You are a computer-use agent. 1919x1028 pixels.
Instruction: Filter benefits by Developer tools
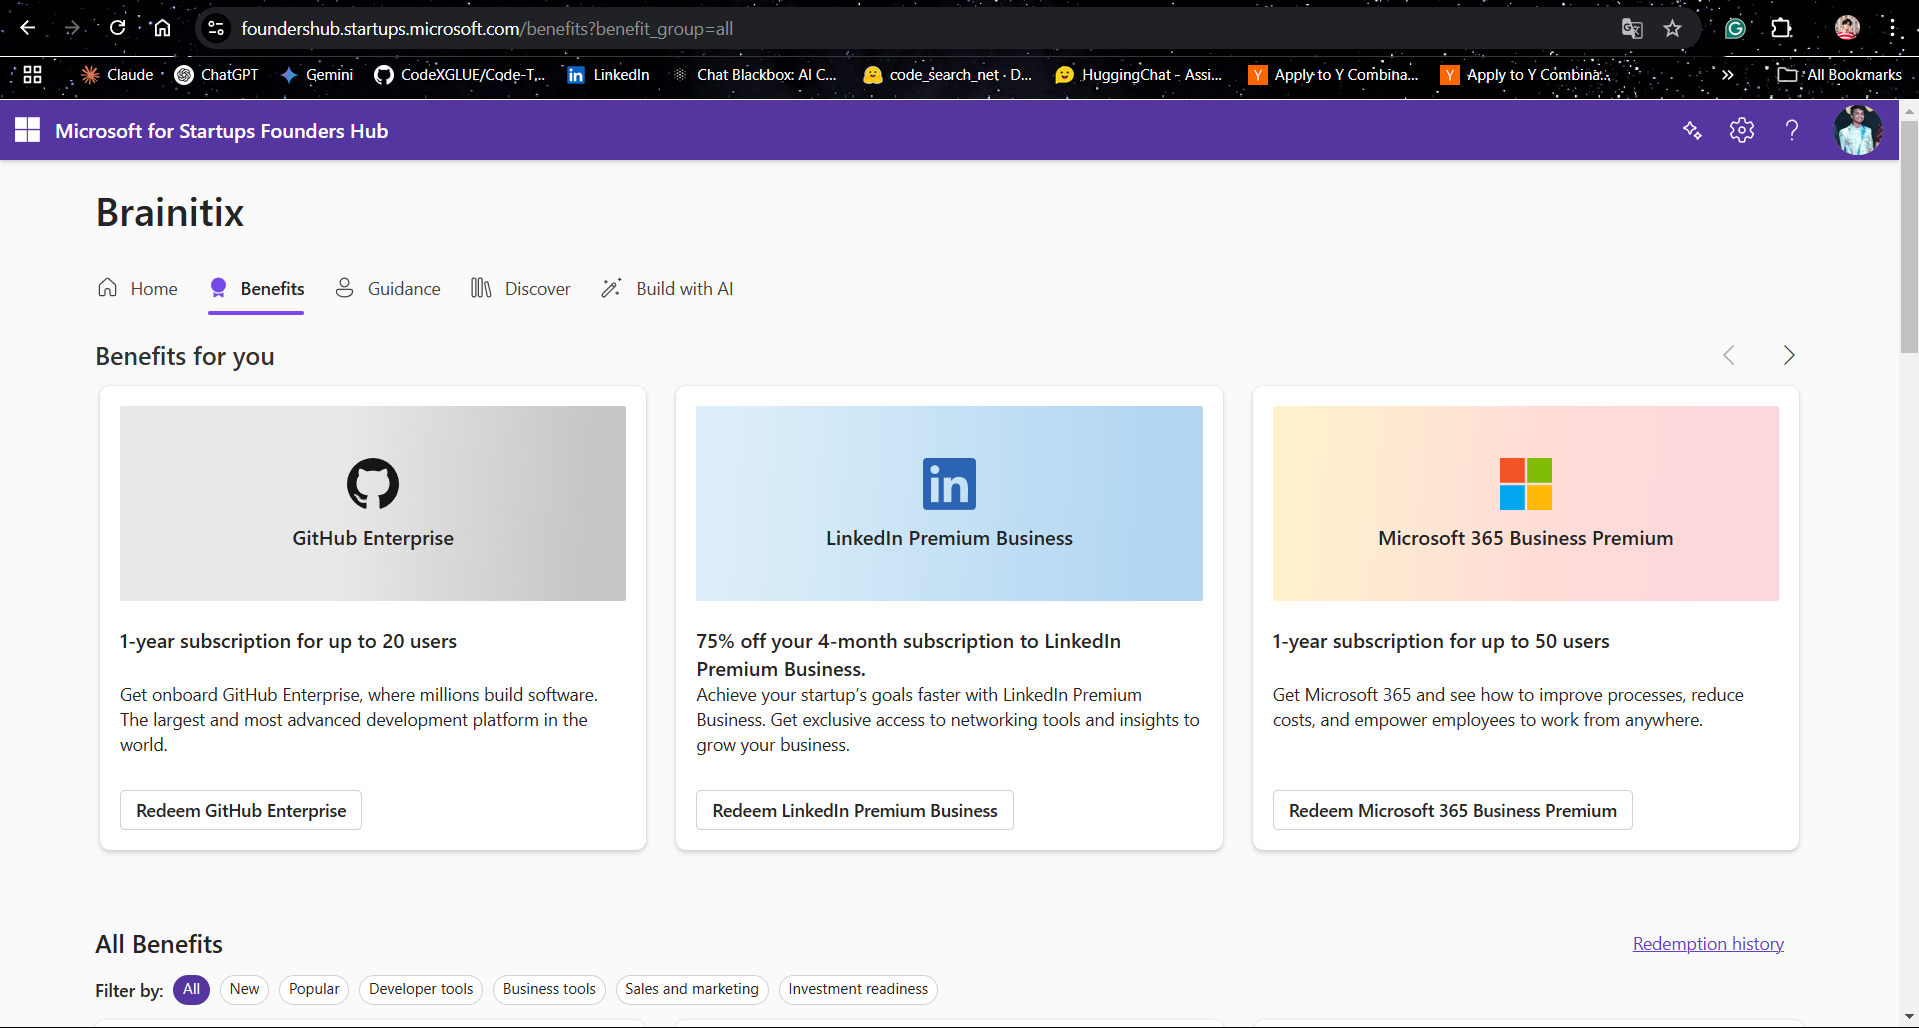click(421, 989)
